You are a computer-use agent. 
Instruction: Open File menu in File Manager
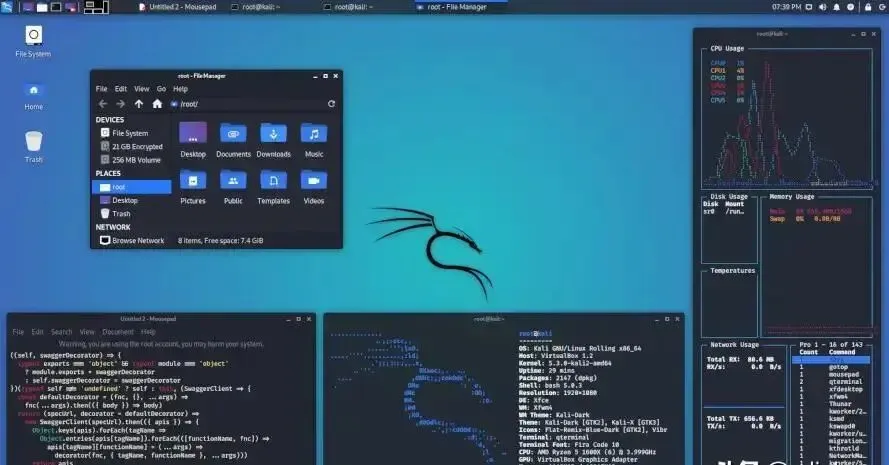tap(101, 89)
